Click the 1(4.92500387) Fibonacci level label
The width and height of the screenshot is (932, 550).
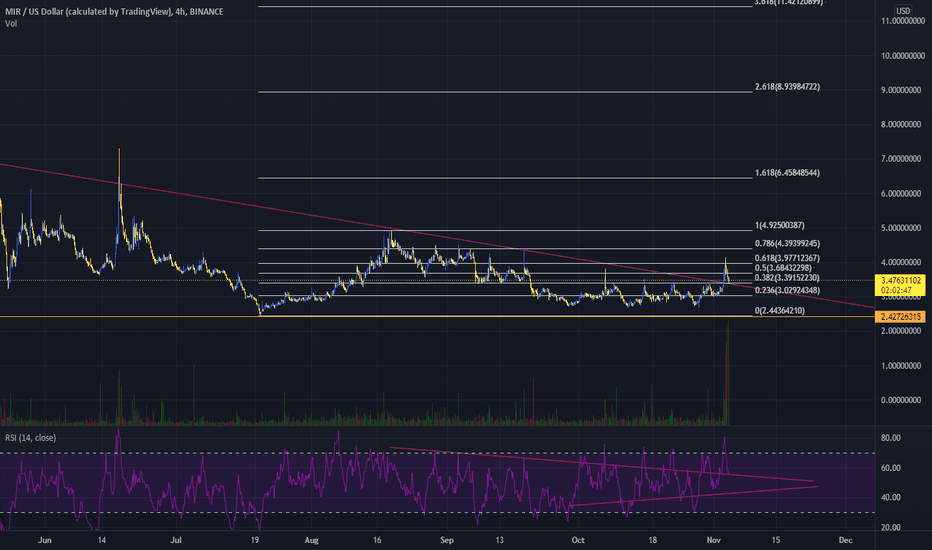[x=779, y=225]
